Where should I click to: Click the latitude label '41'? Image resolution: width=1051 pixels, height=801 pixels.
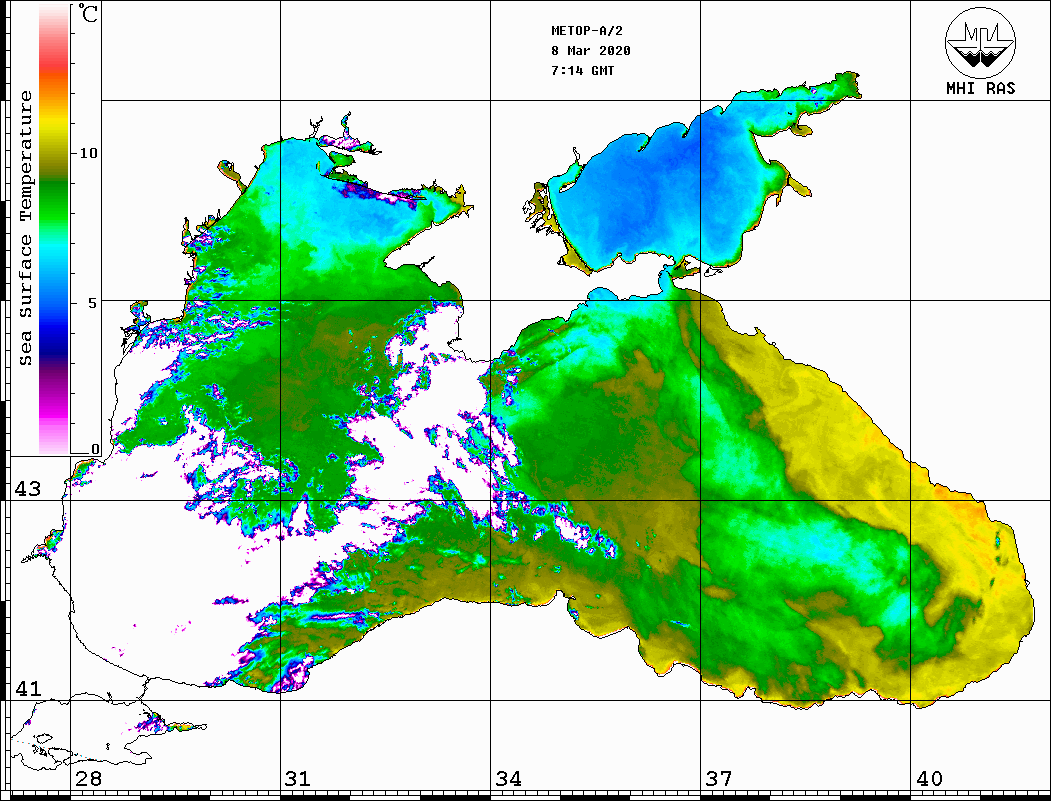pyautogui.click(x=27, y=688)
